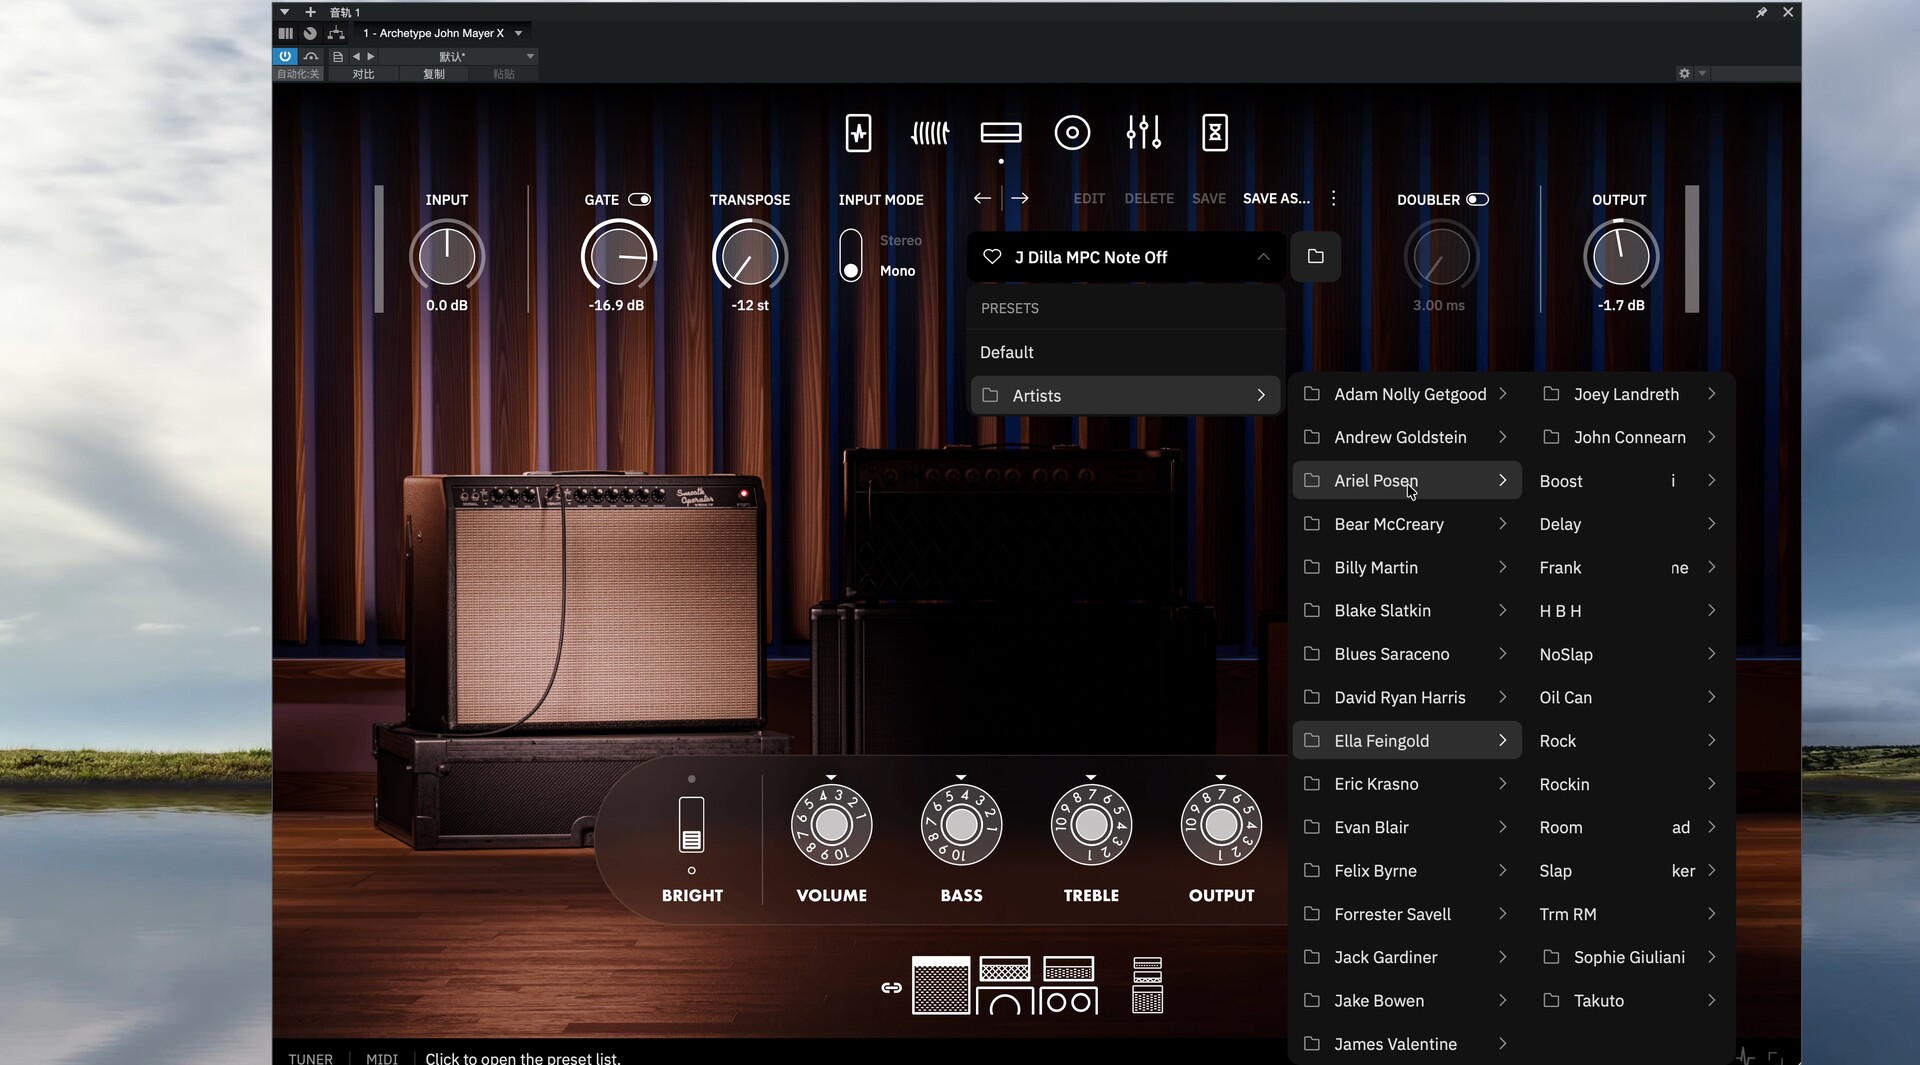Go to next preset arrow

(x=1020, y=198)
